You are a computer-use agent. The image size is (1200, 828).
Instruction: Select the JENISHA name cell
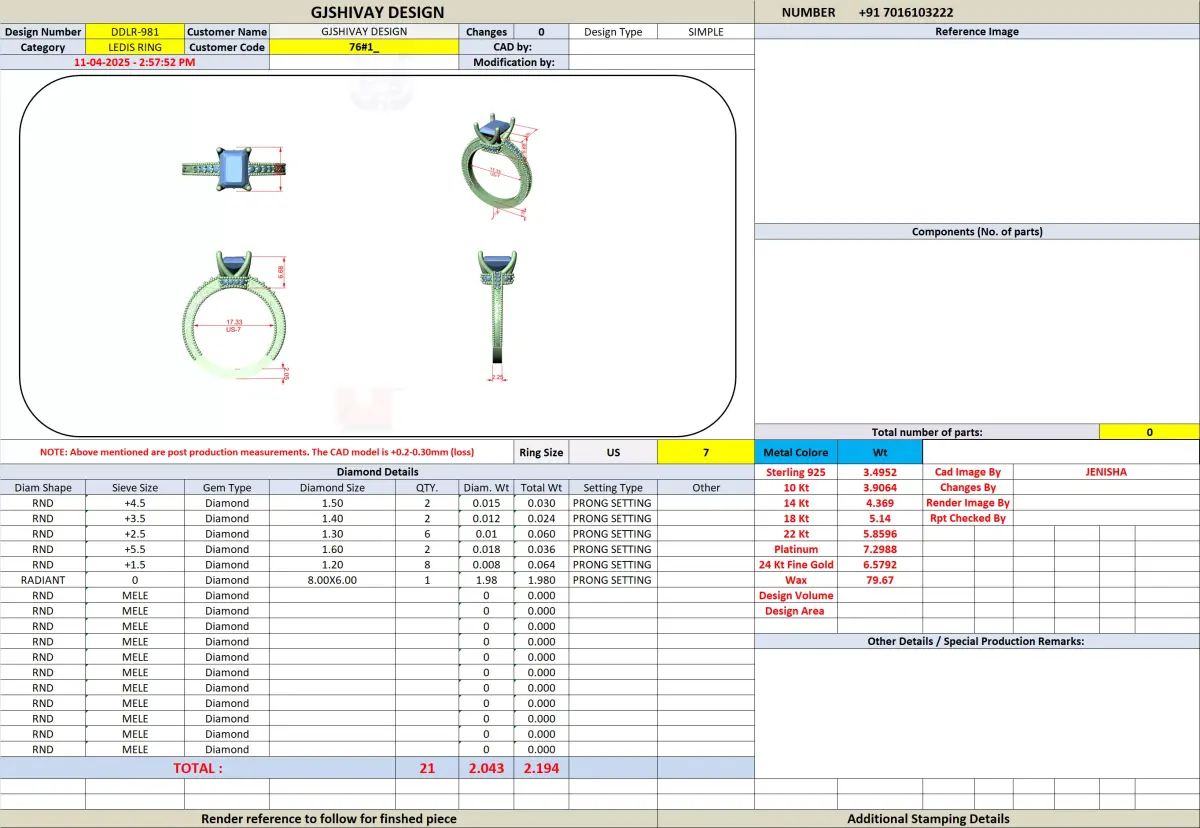[x=1106, y=472]
